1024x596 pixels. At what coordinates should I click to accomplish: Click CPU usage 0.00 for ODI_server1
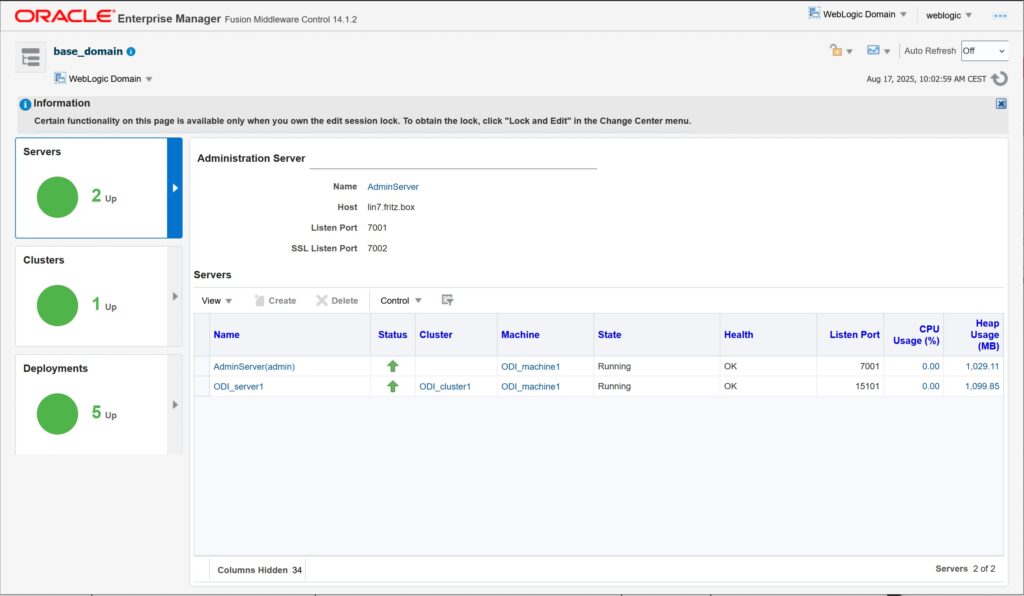(931, 386)
